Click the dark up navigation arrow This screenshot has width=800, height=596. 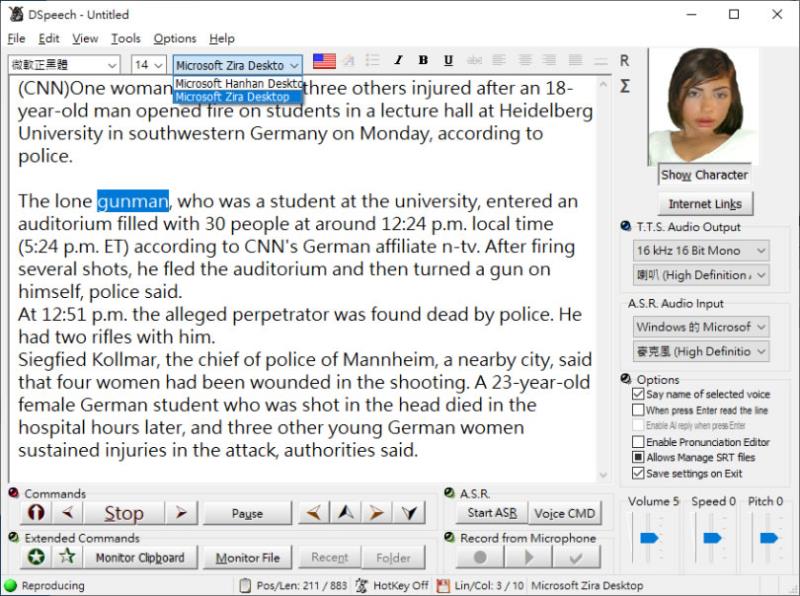tap(346, 513)
